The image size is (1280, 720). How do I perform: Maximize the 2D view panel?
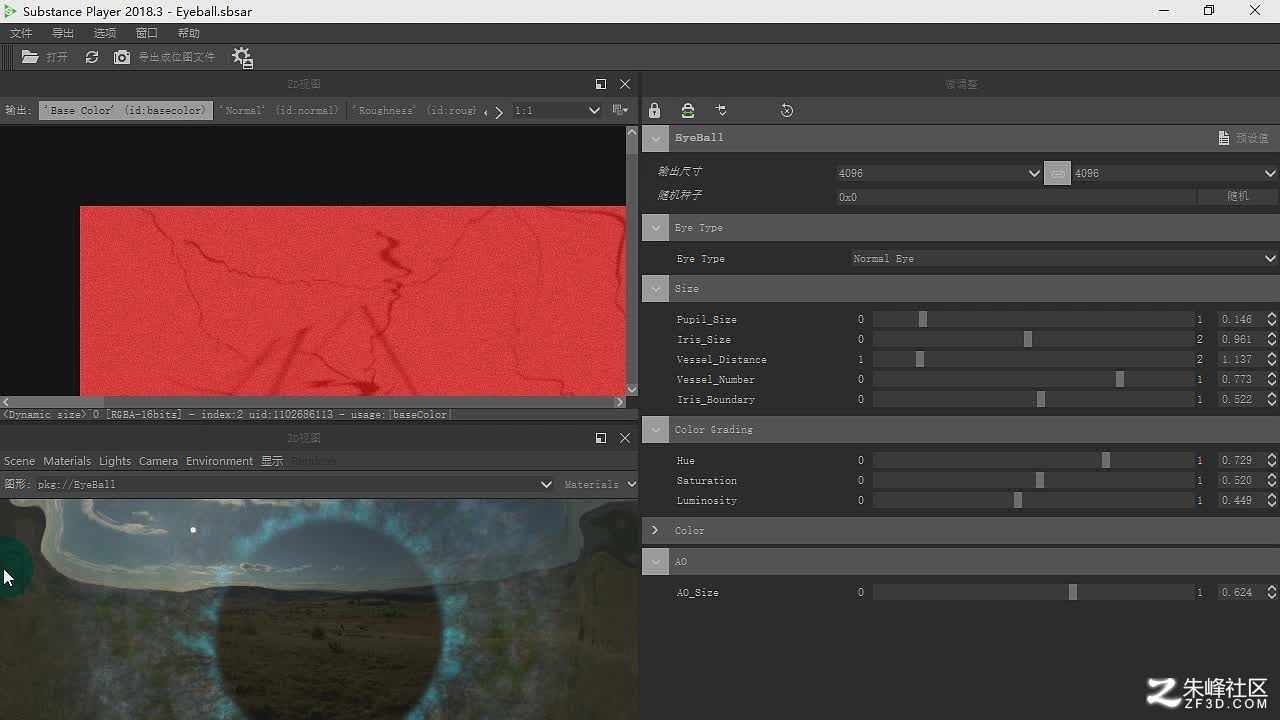pos(600,84)
